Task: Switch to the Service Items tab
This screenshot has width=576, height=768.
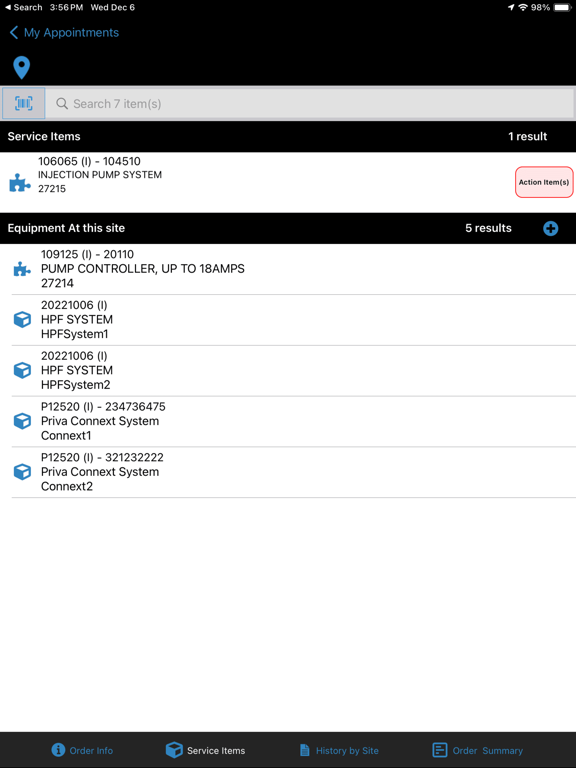Action: point(205,750)
